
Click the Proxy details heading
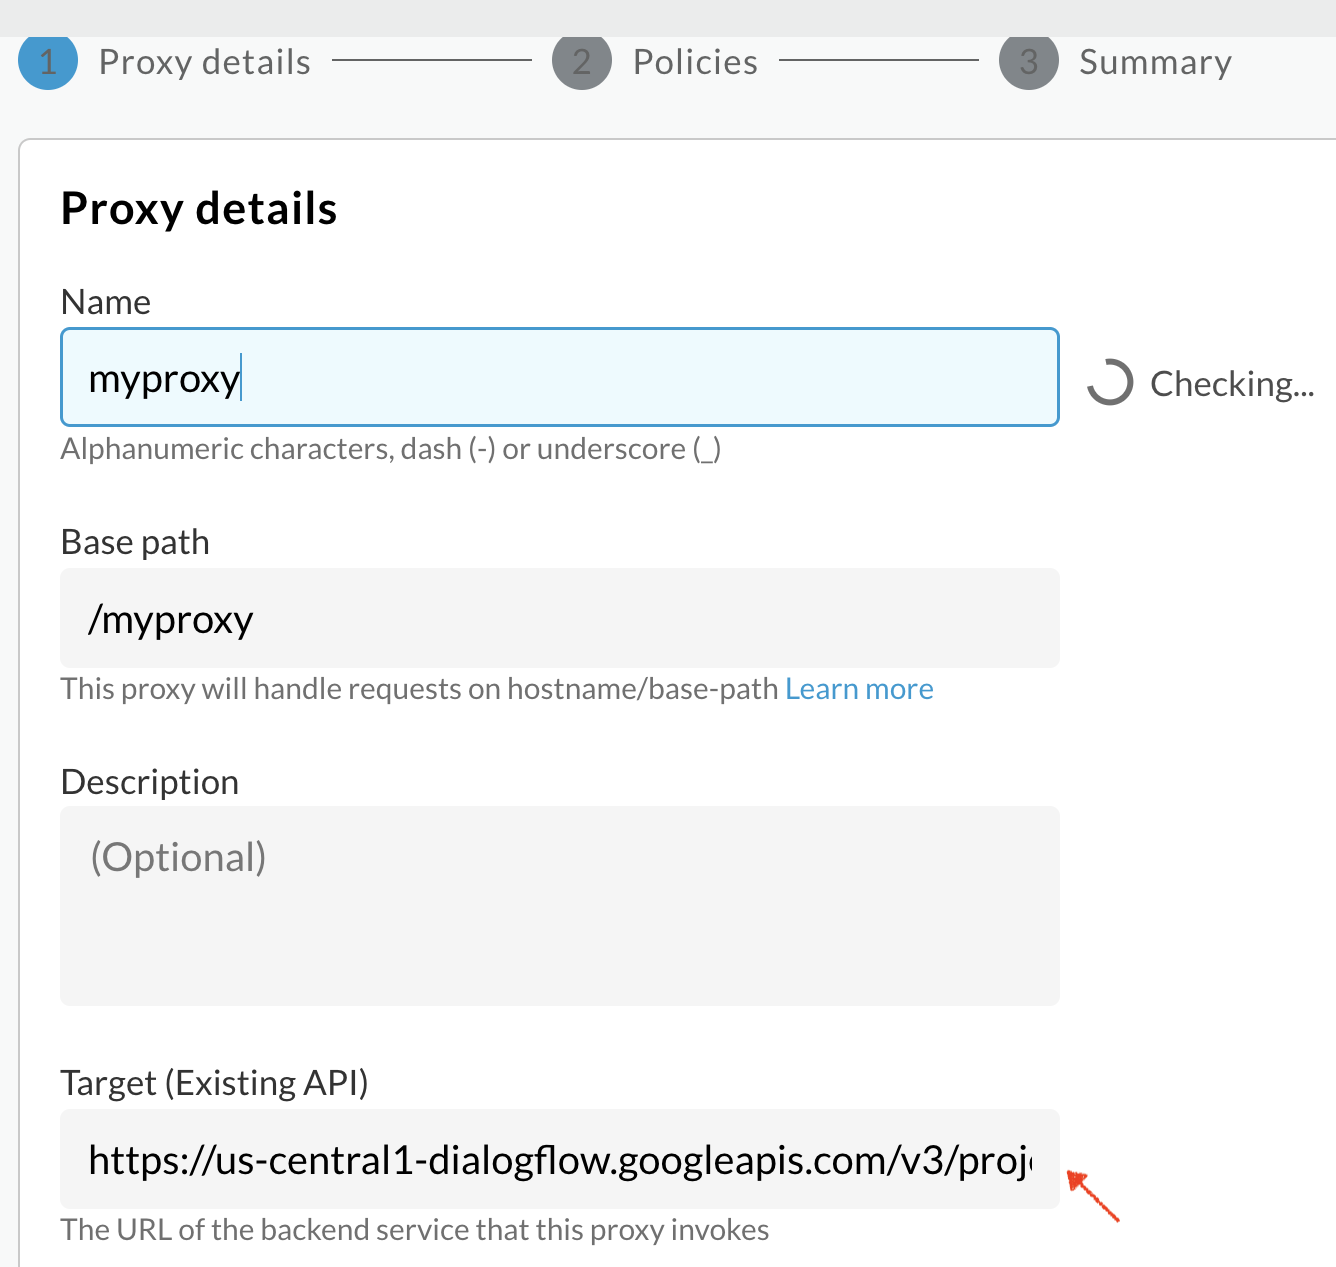(x=199, y=209)
